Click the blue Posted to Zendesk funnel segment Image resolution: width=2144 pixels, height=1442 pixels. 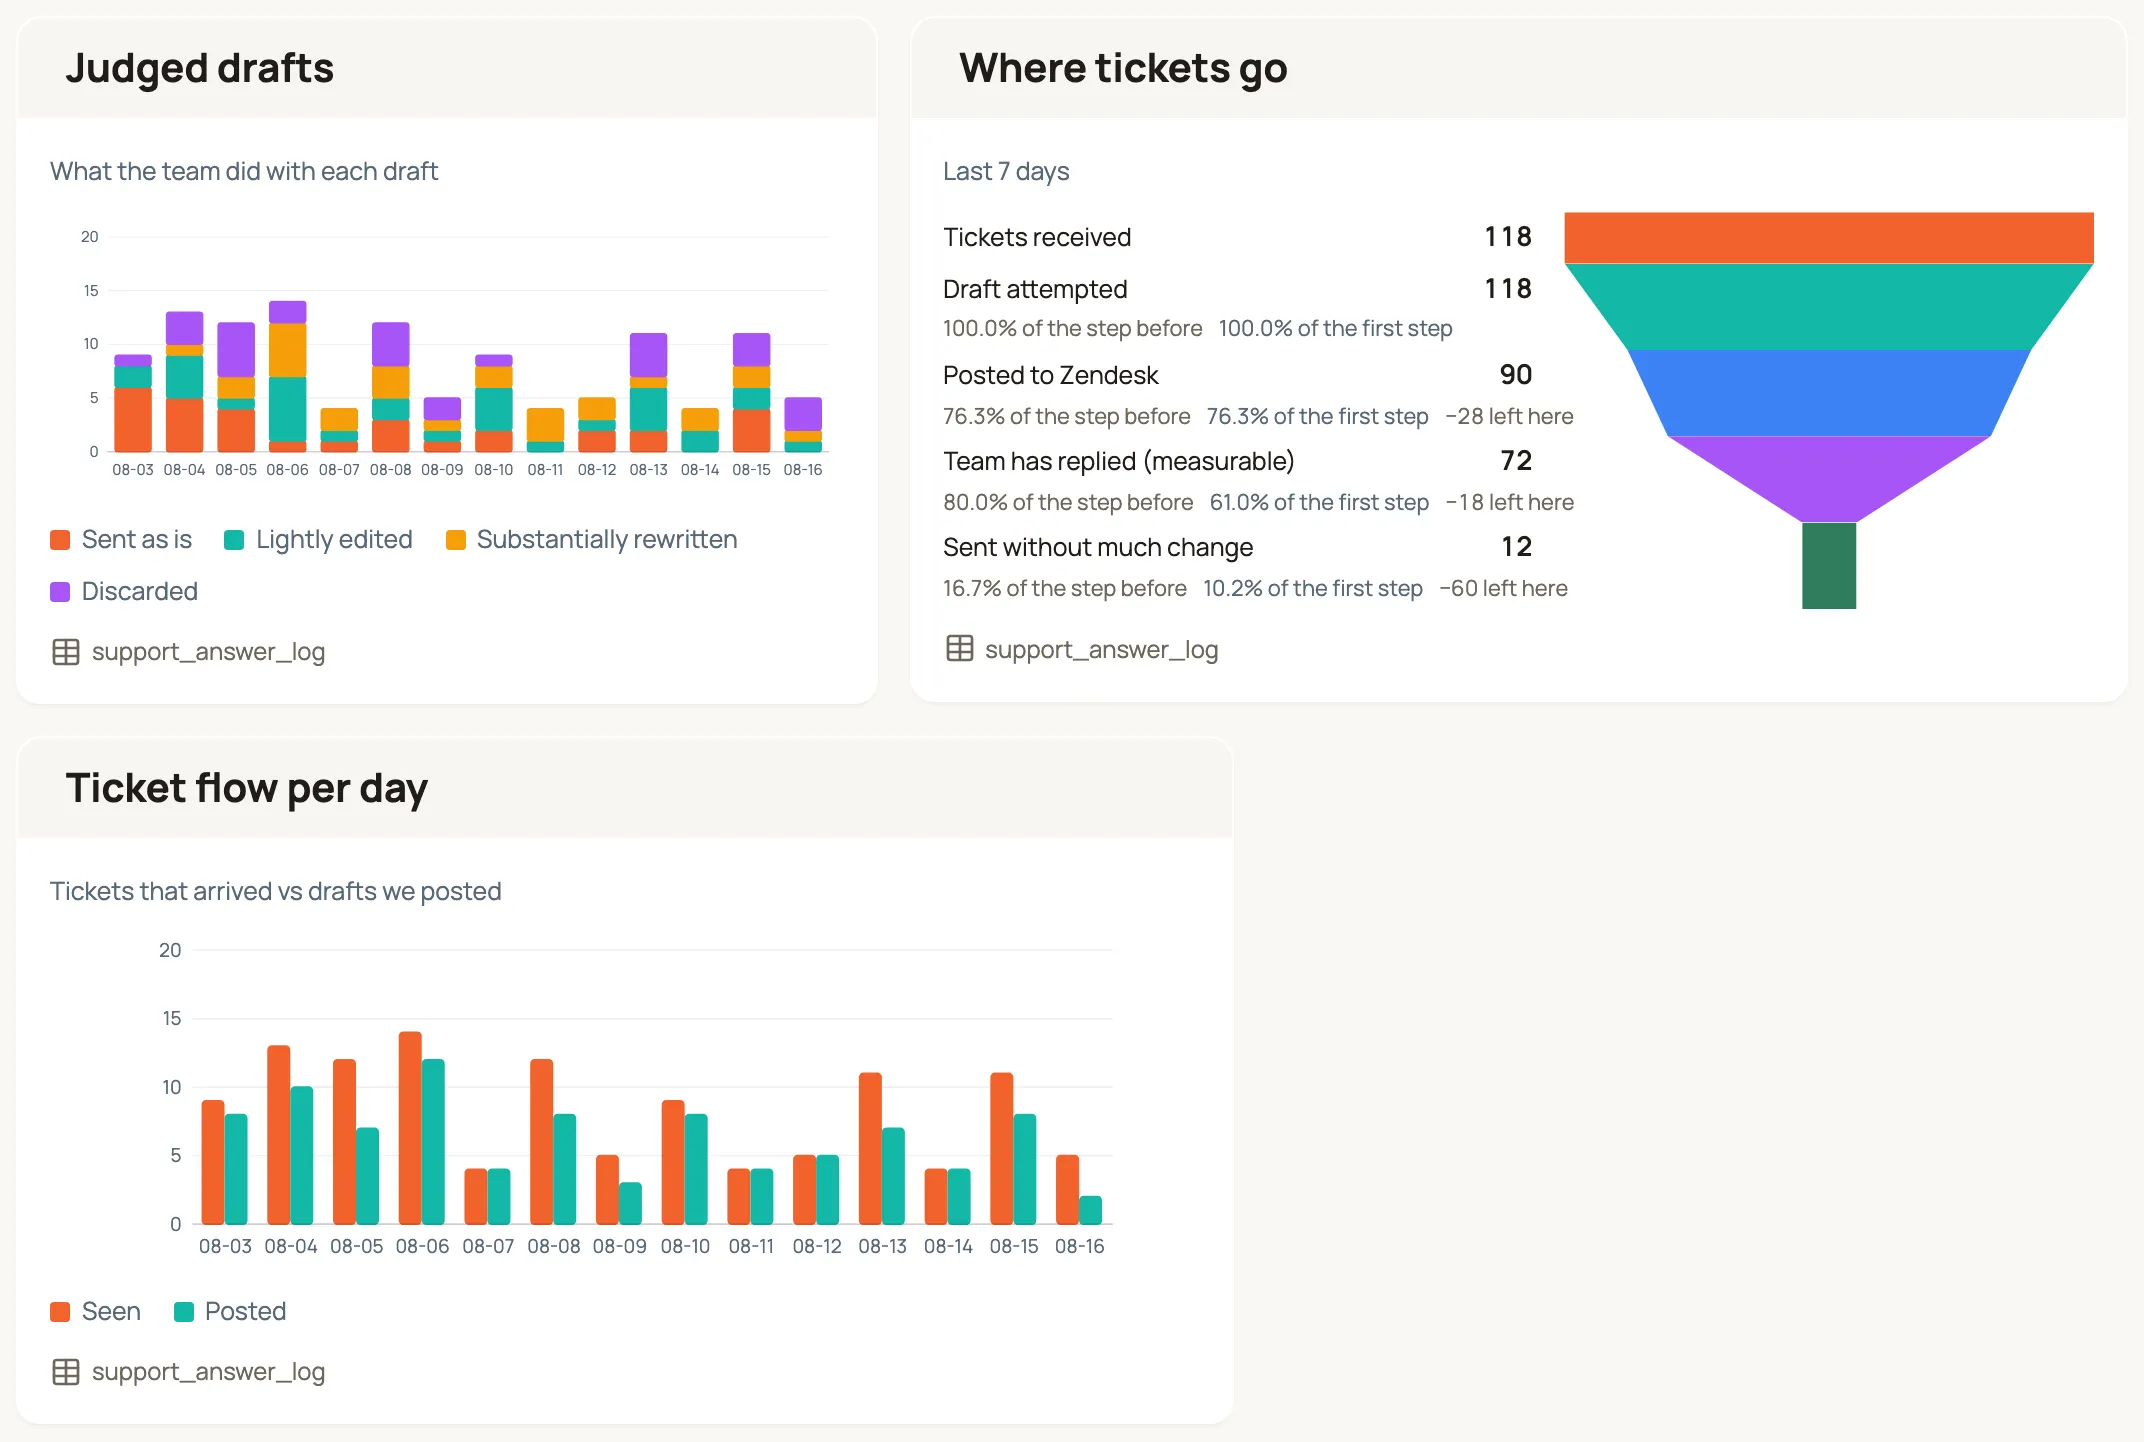1829,393
